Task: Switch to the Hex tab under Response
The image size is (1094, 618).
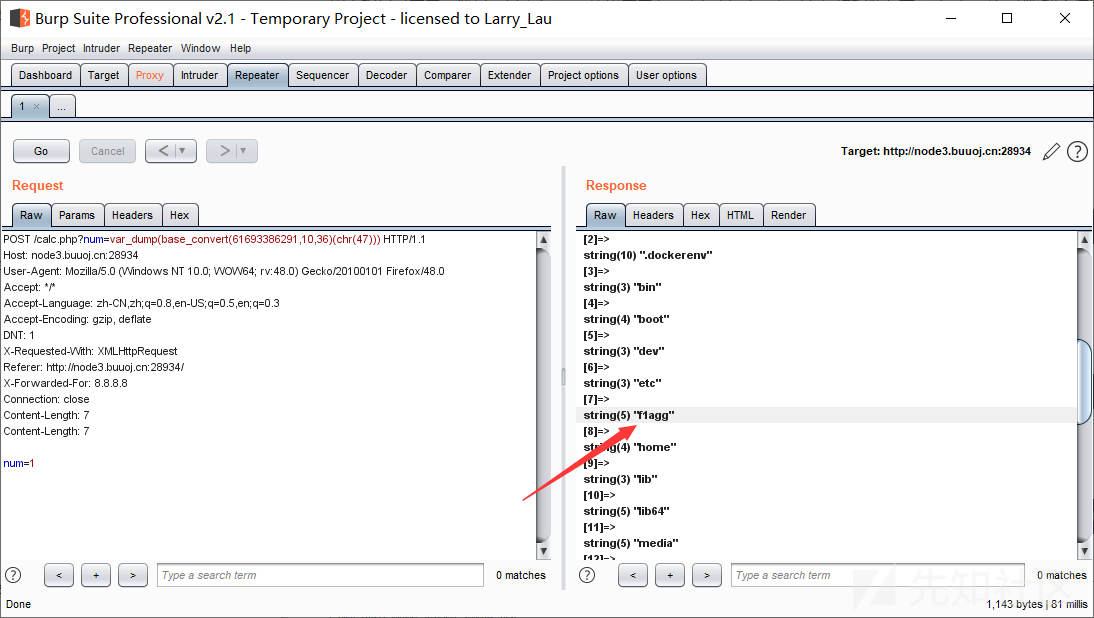Action: [x=700, y=216]
